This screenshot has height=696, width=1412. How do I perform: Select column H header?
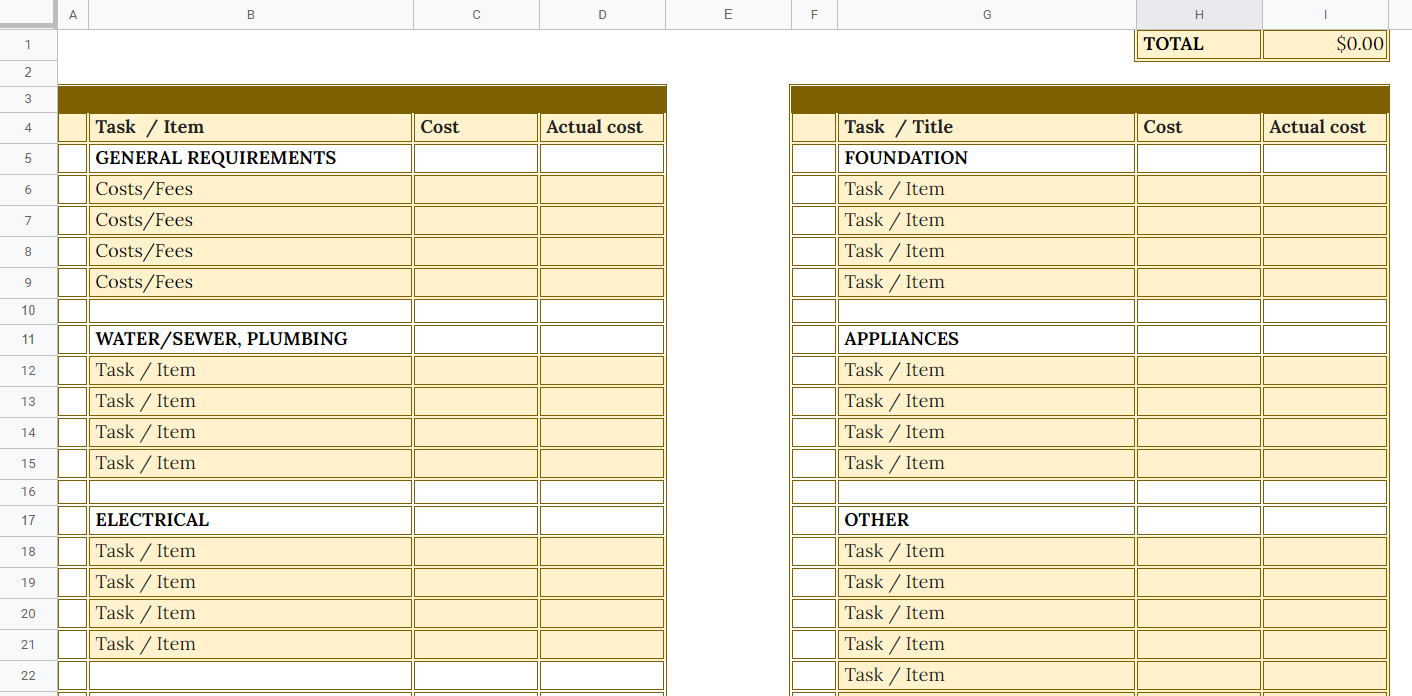click(x=1197, y=14)
